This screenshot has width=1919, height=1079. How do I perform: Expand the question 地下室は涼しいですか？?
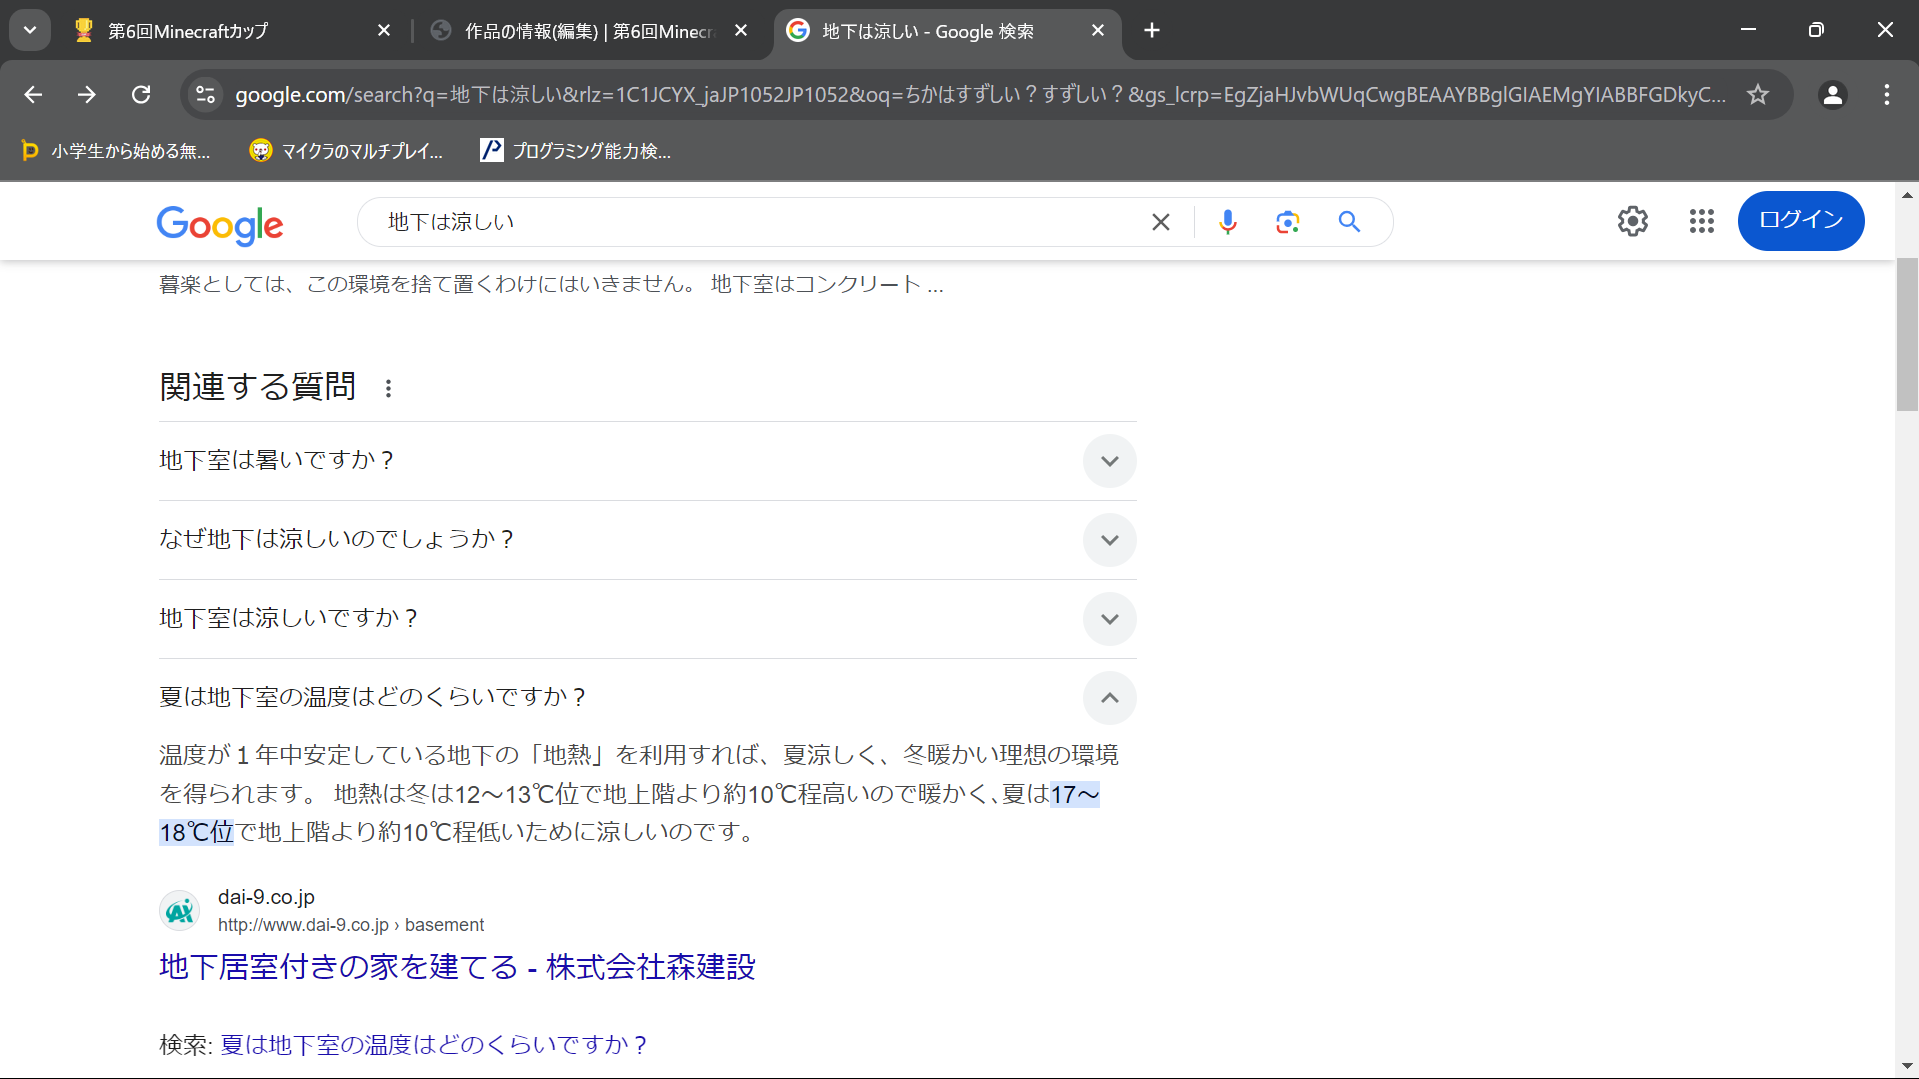point(647,619)
